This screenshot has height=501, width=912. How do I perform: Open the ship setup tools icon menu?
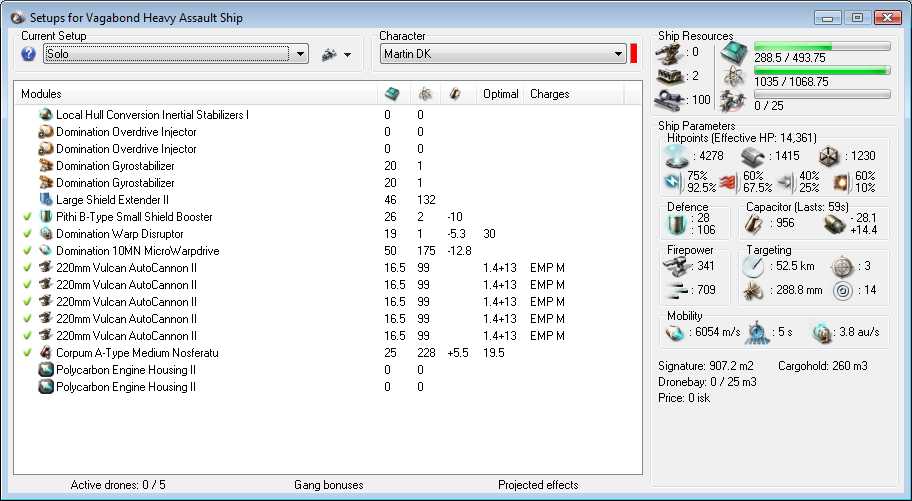tap(329, 55)
